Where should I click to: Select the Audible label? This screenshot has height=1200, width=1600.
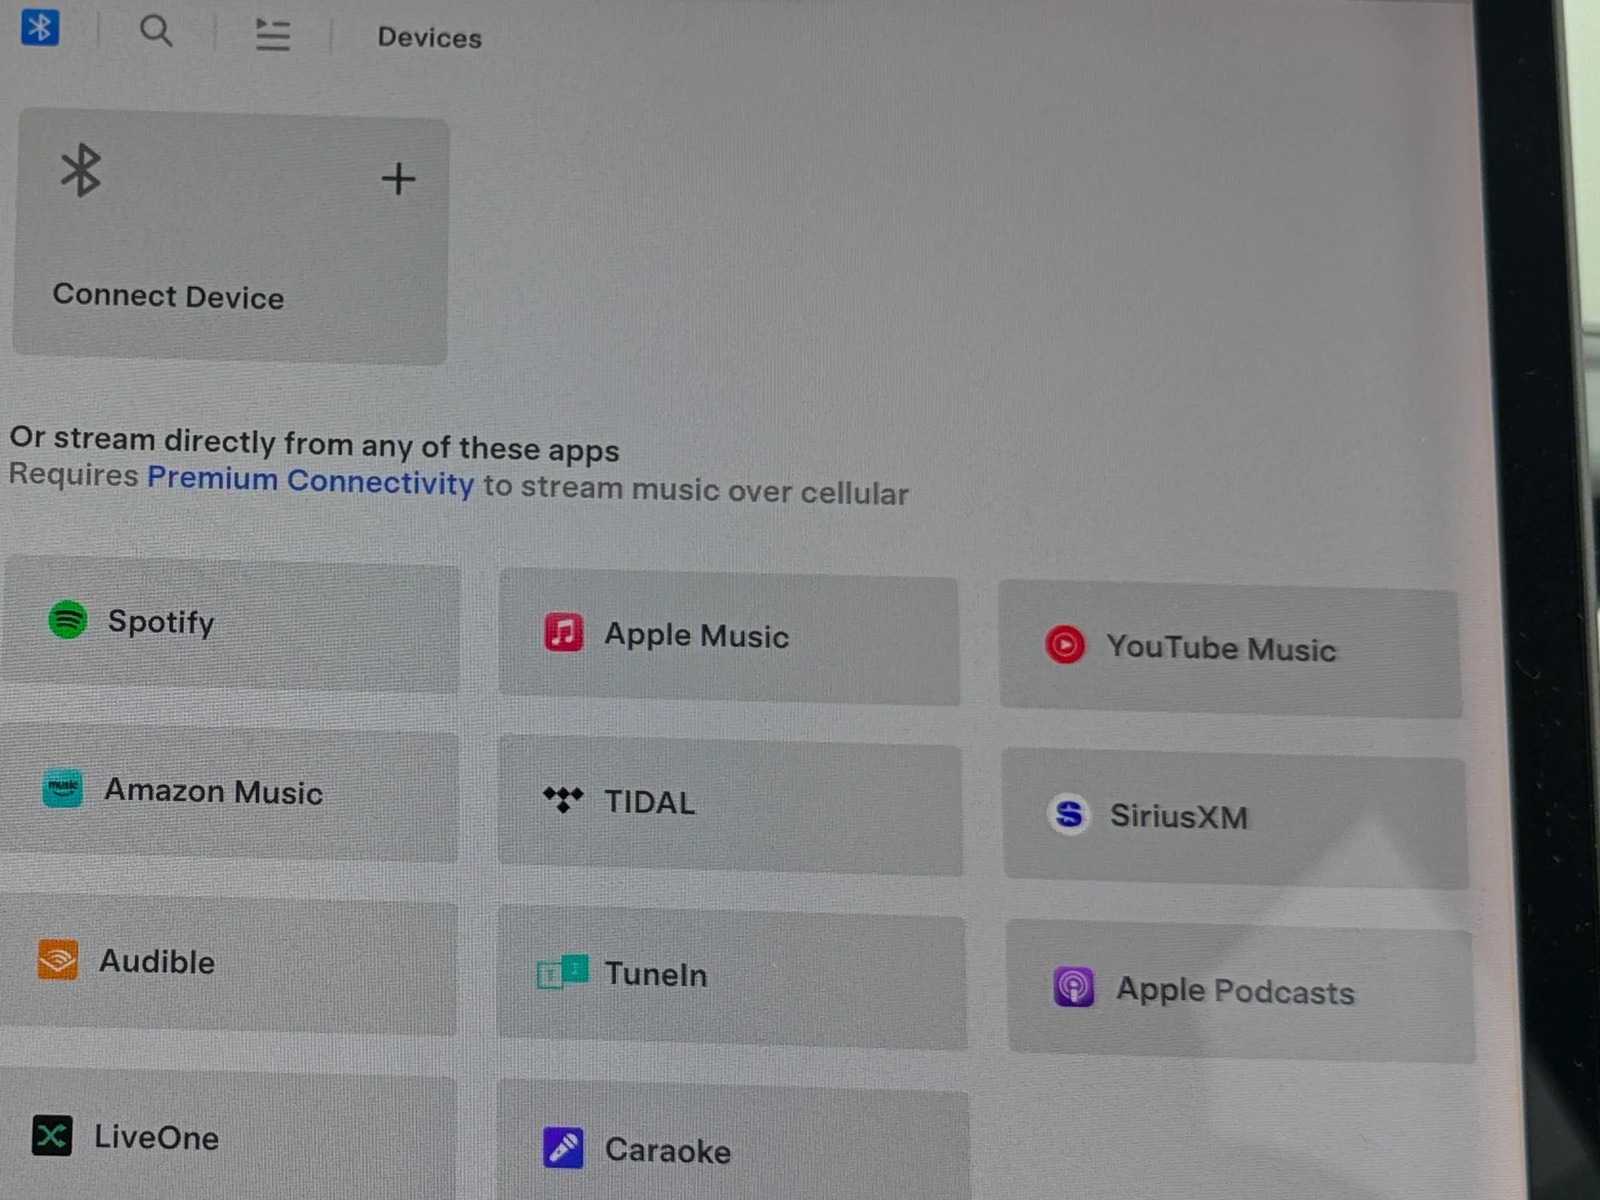coord(157,961)
